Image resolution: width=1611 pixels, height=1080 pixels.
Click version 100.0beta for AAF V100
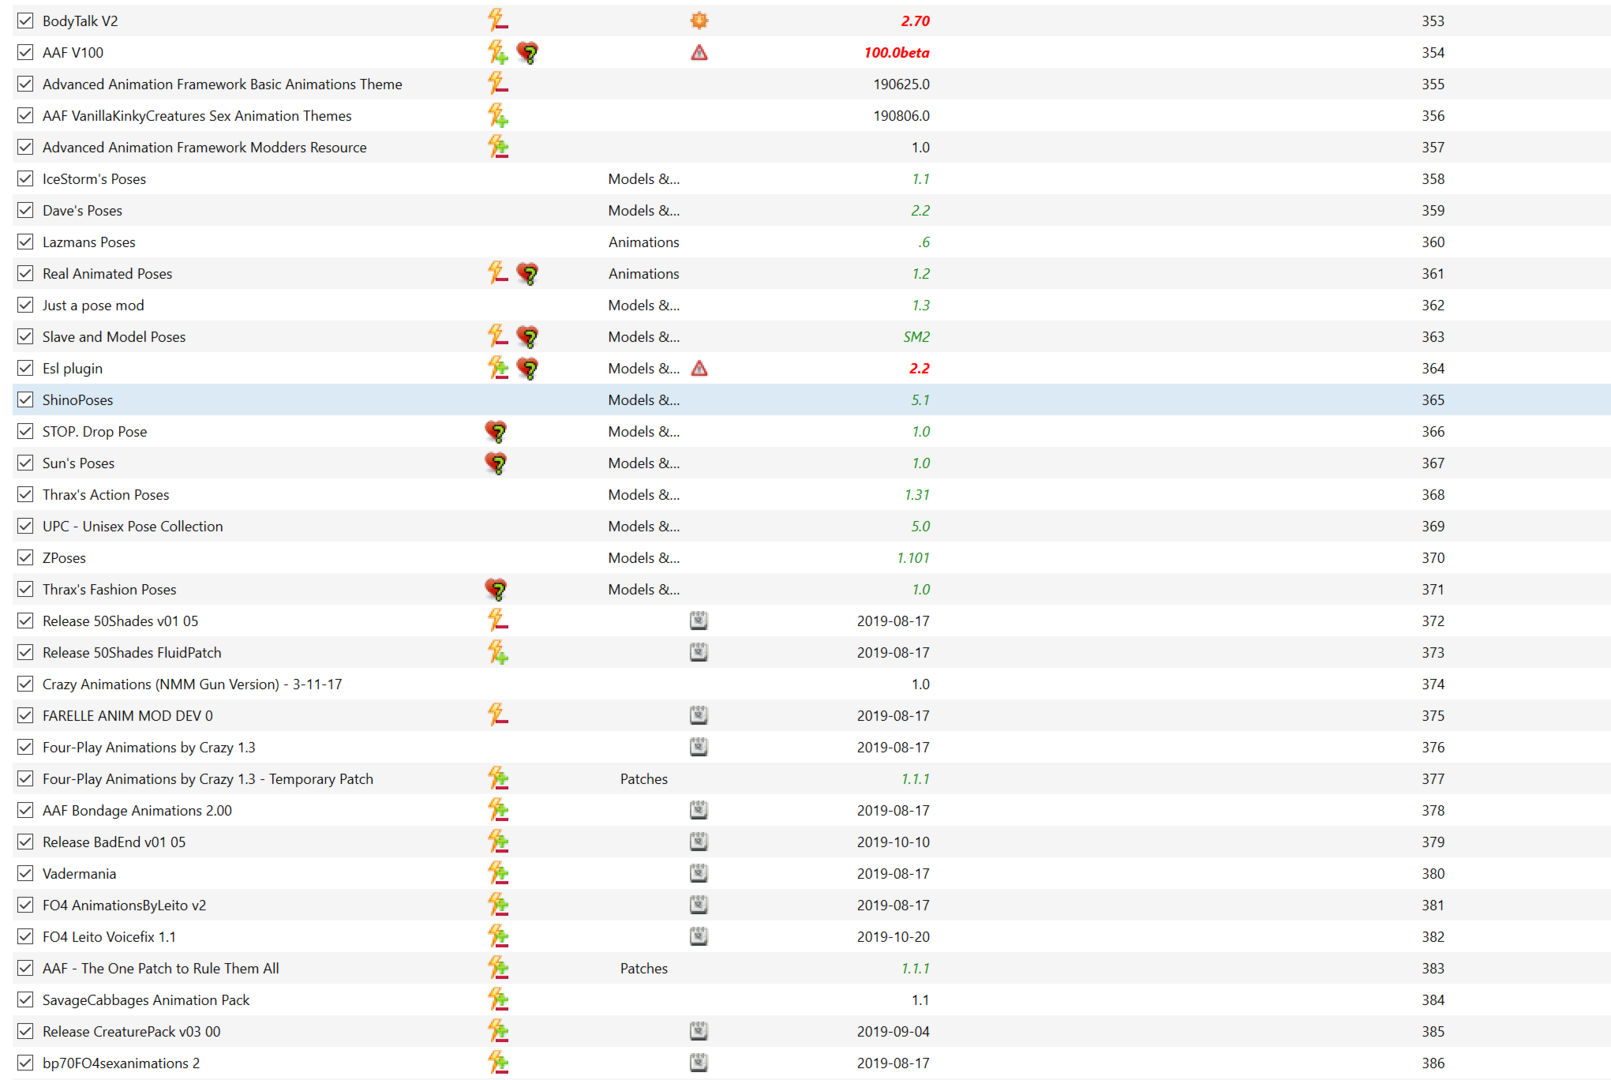point(896,52)
